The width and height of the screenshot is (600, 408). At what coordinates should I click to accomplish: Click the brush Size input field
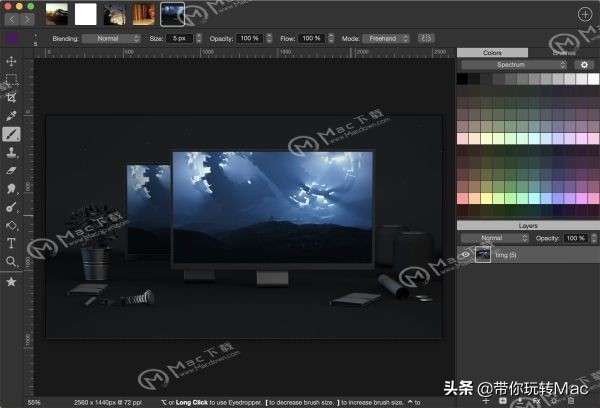pos(179,39)
